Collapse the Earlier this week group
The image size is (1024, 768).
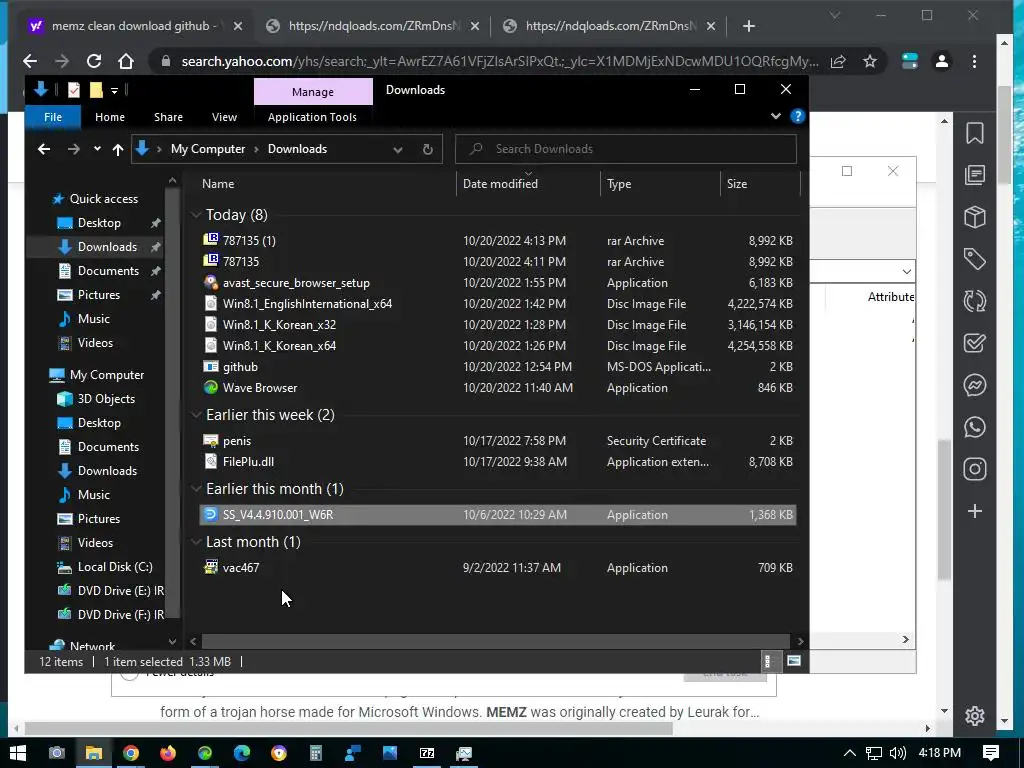tap(196, 415)
